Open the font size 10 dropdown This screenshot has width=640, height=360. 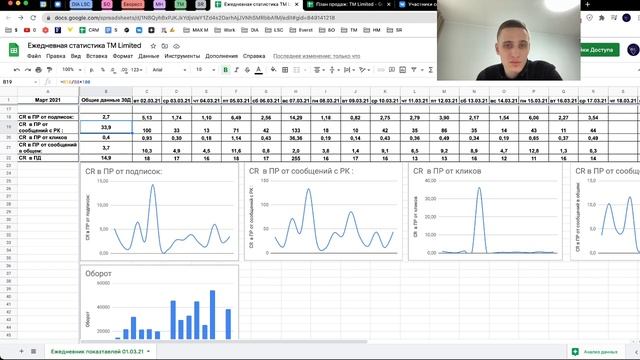205,70
